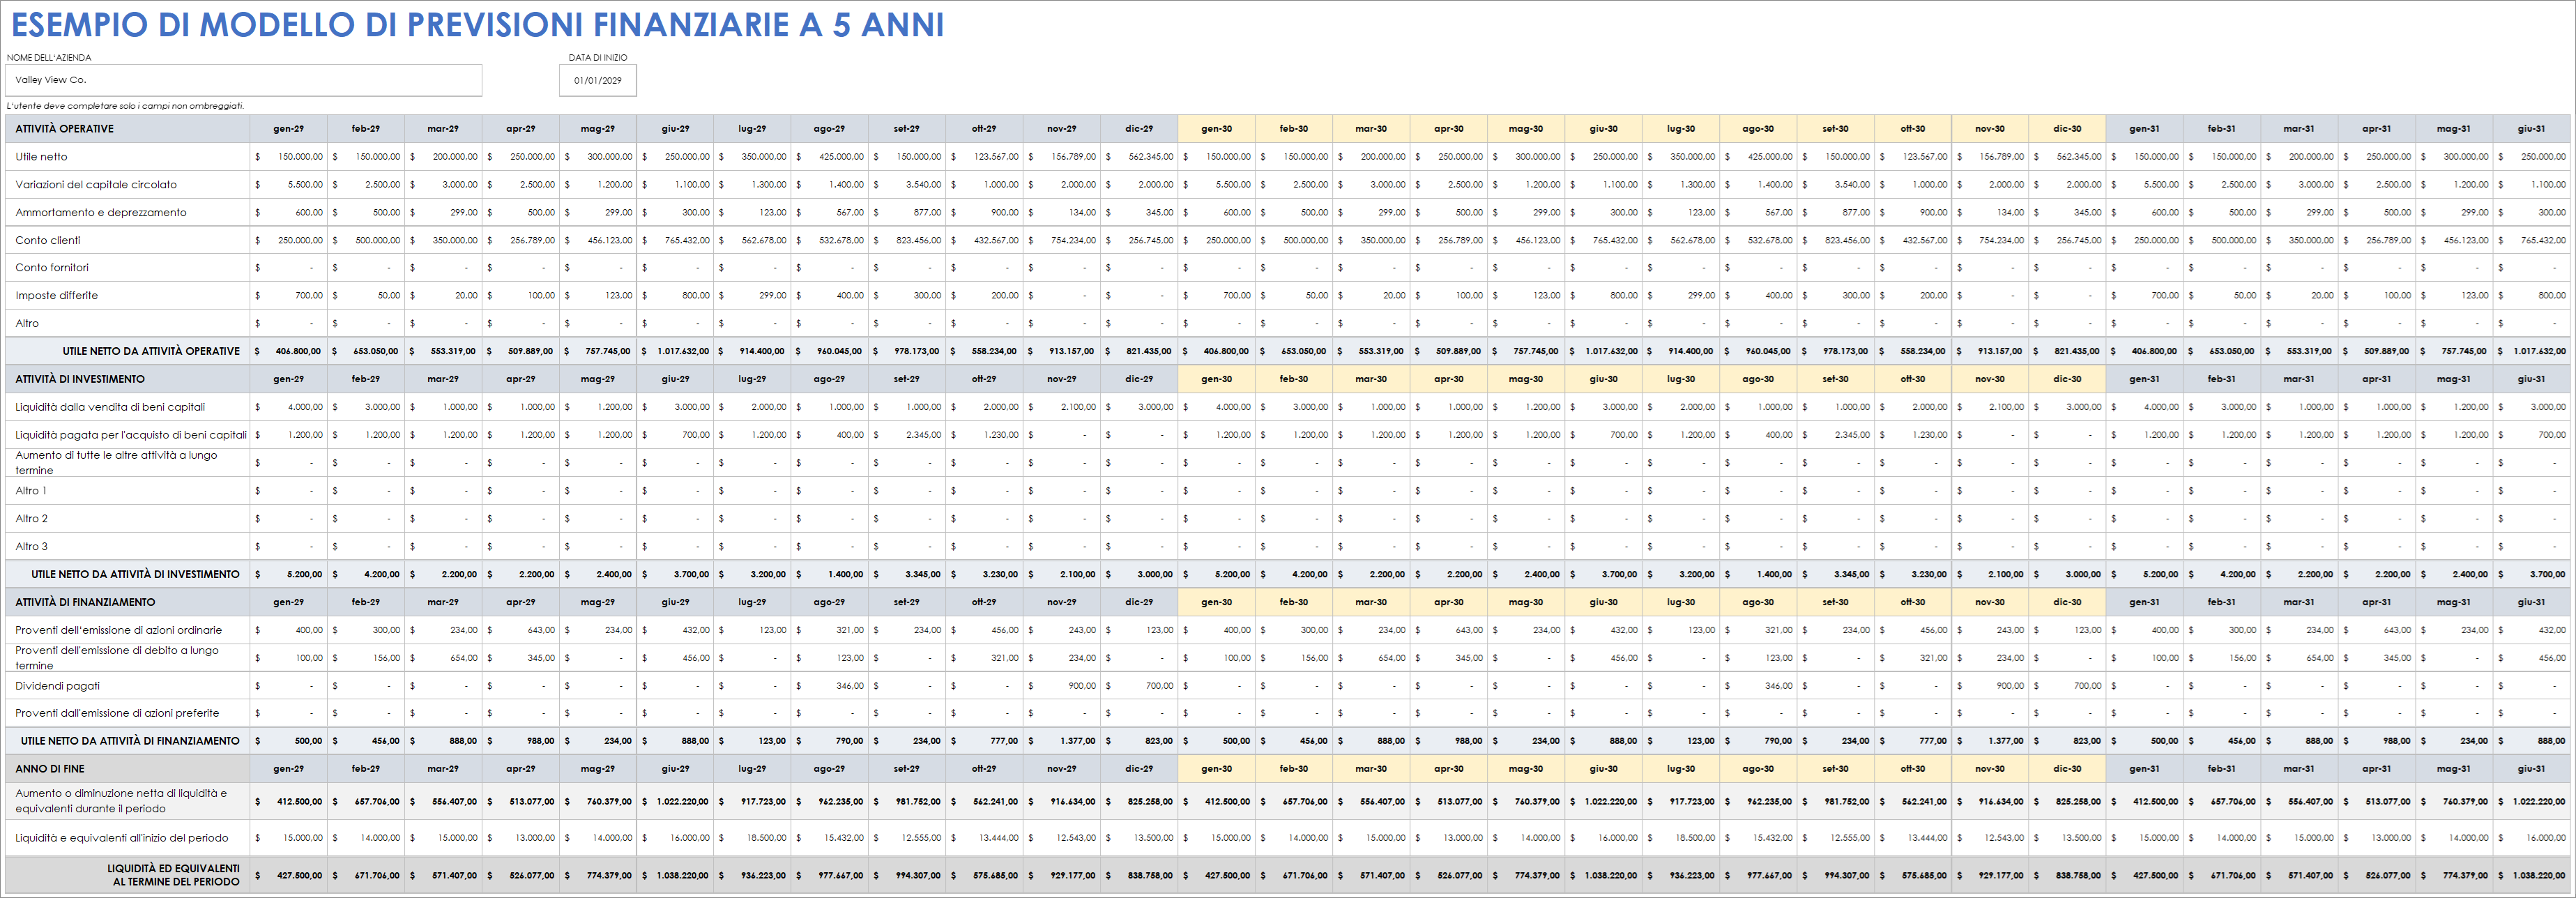The image size is (2576, 898).
Task: Click beginning liquidity 18.500,00 under lug-29
Action: (753, 838)
